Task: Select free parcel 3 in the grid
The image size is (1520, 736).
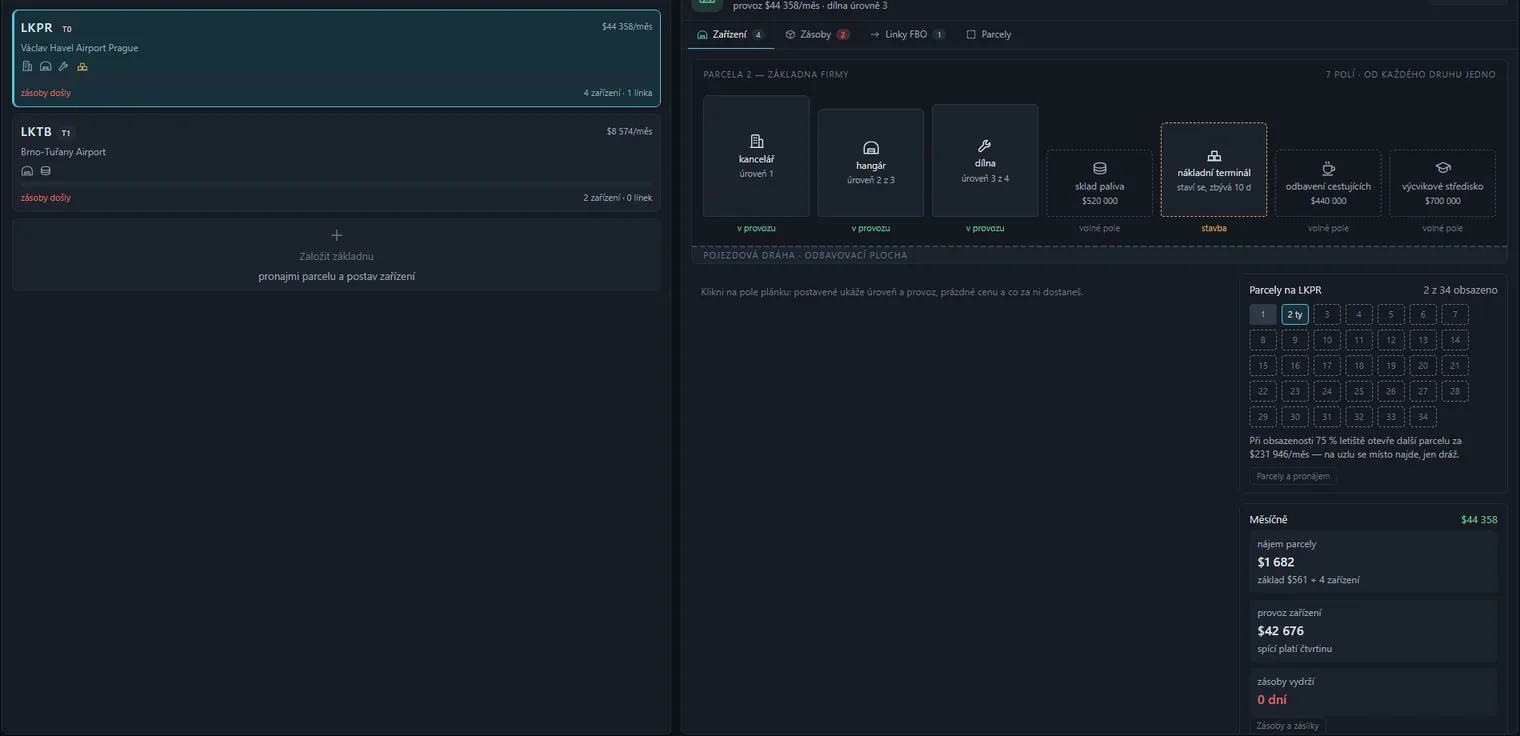Action: coord(1327,314)
